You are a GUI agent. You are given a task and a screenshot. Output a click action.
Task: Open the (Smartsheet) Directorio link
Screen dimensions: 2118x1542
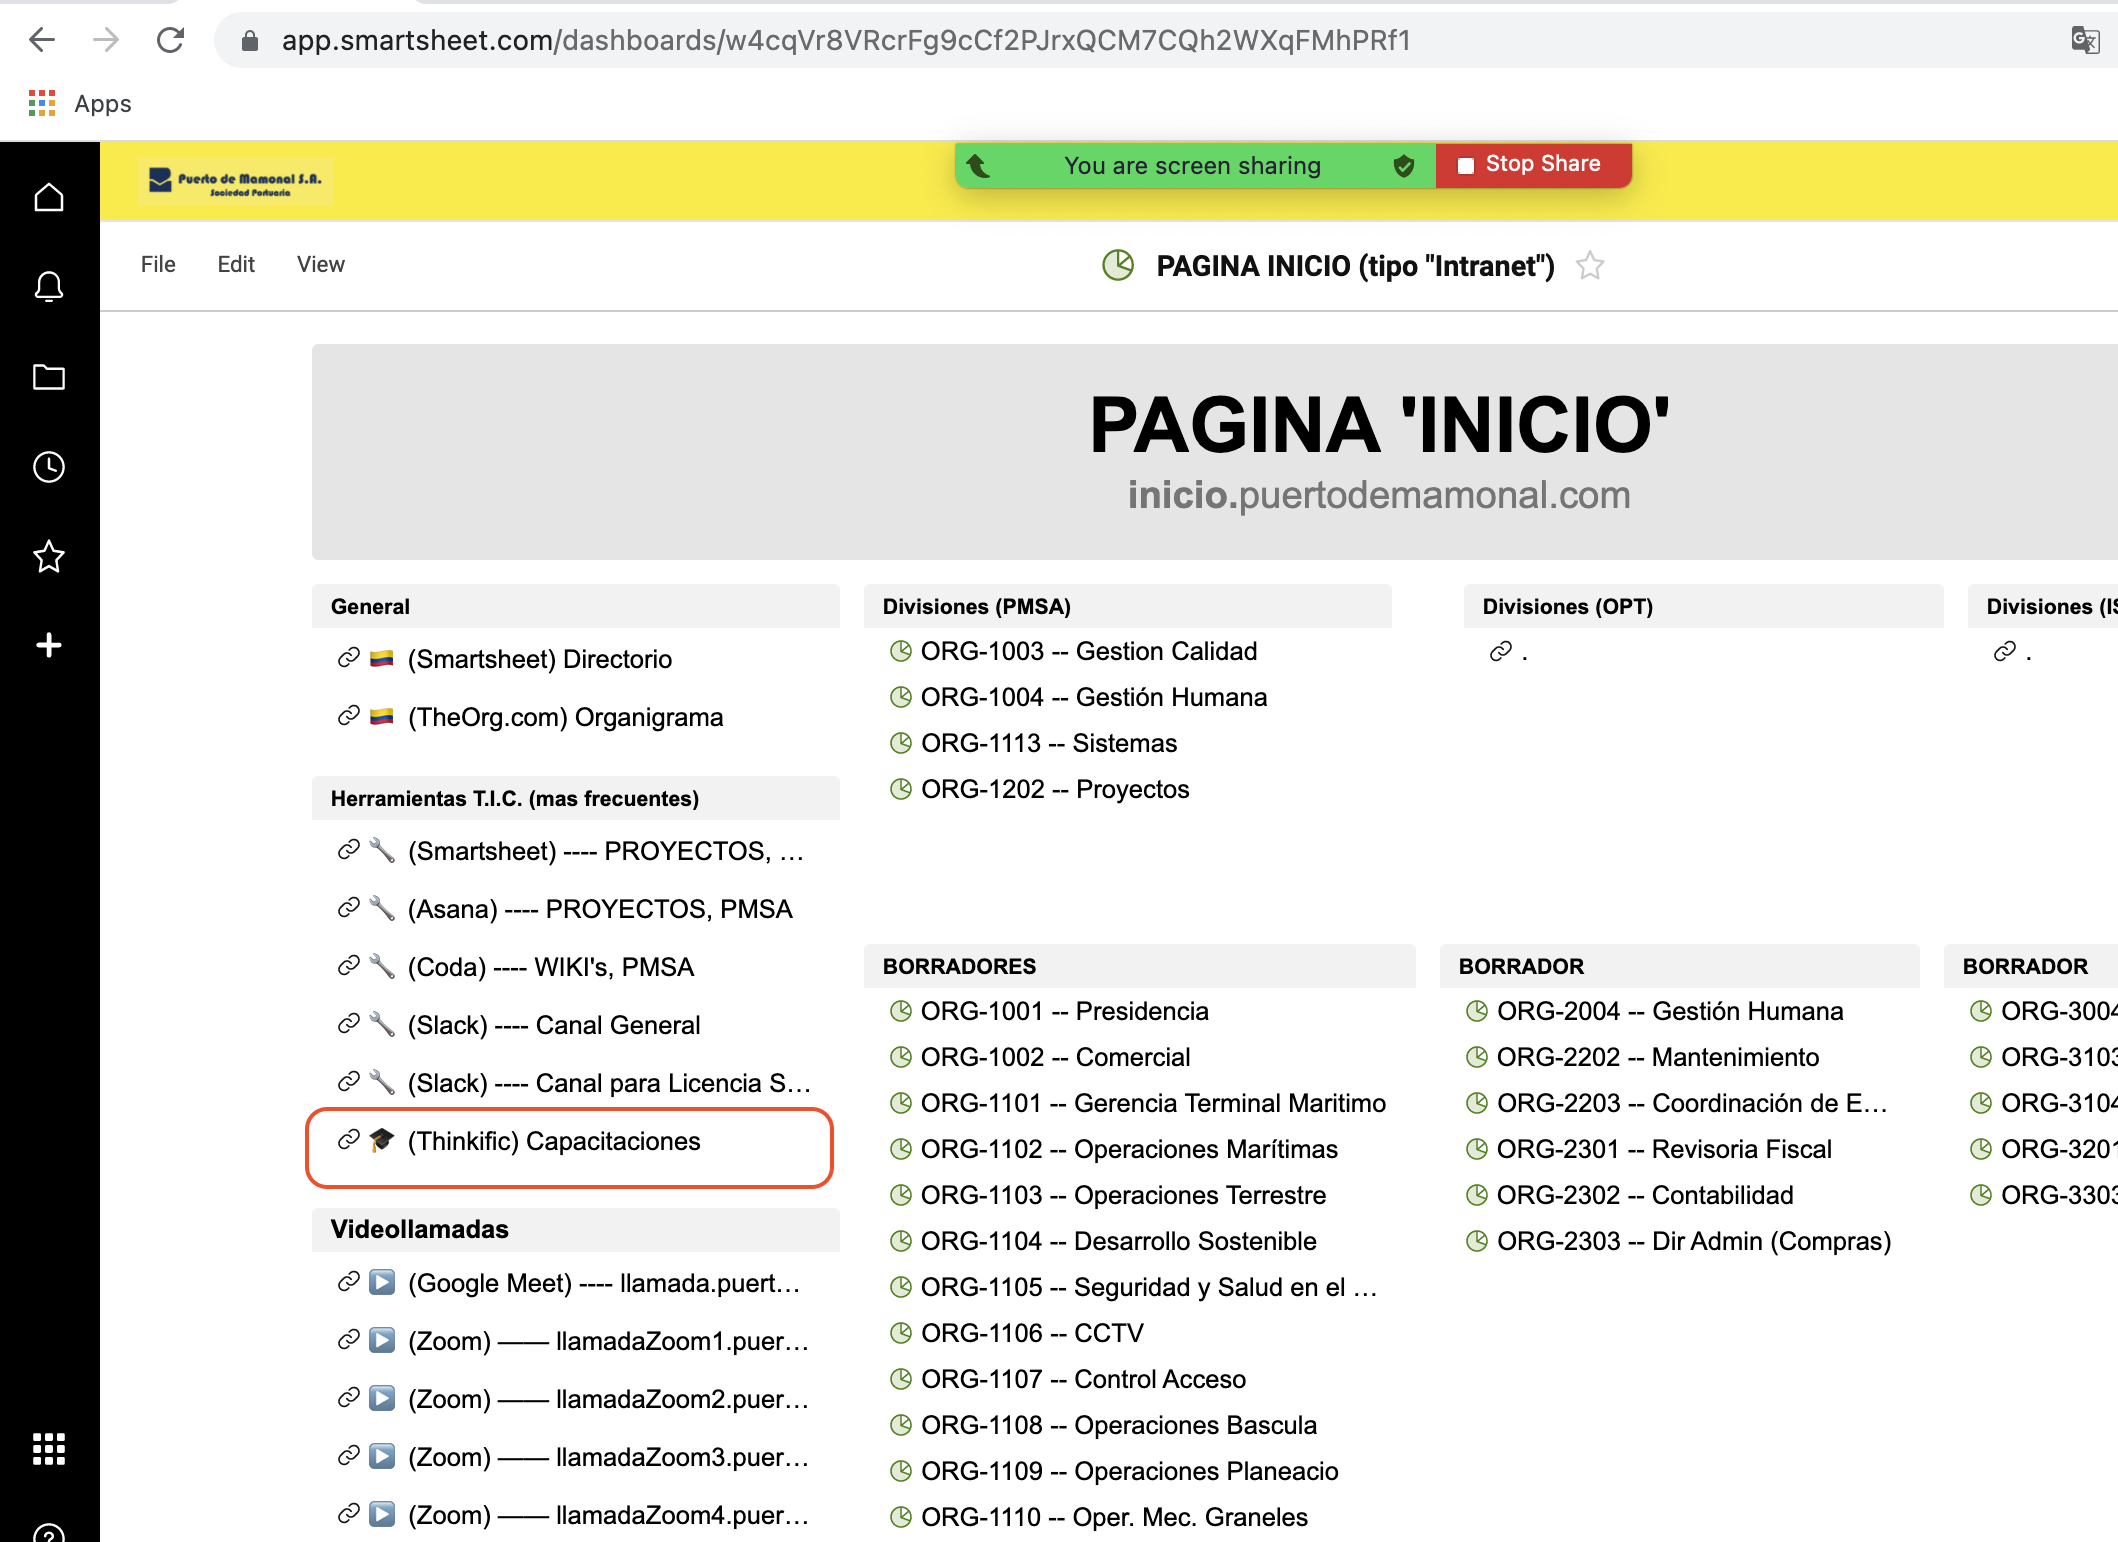[x=539, y=659]
